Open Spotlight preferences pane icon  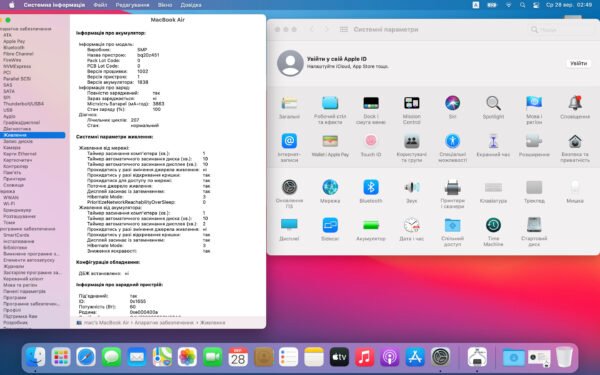(x=493, y=103)
